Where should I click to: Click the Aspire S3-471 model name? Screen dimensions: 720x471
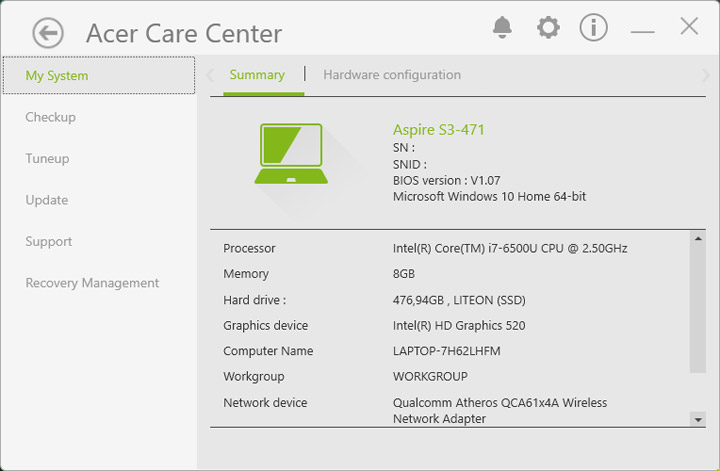[439, 130]
